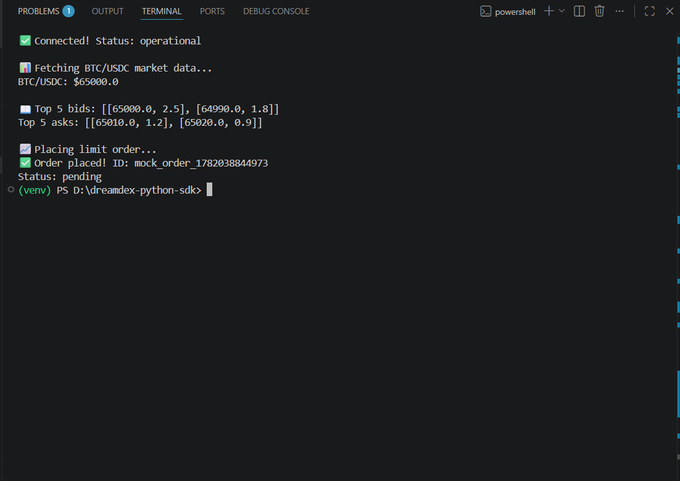
Task: Open the PORTS tab
Action: (212, 11)
